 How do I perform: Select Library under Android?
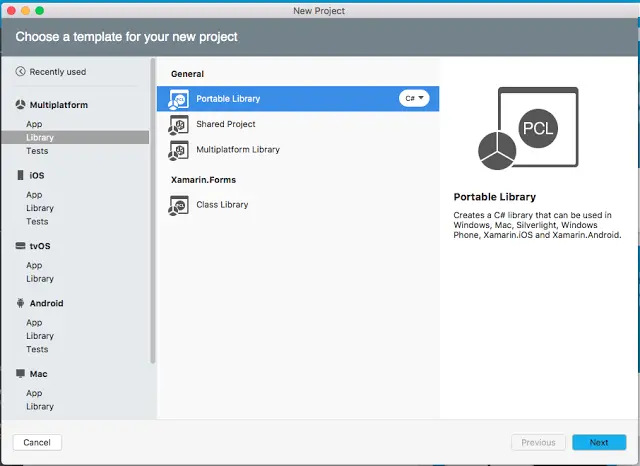(40, 336)
